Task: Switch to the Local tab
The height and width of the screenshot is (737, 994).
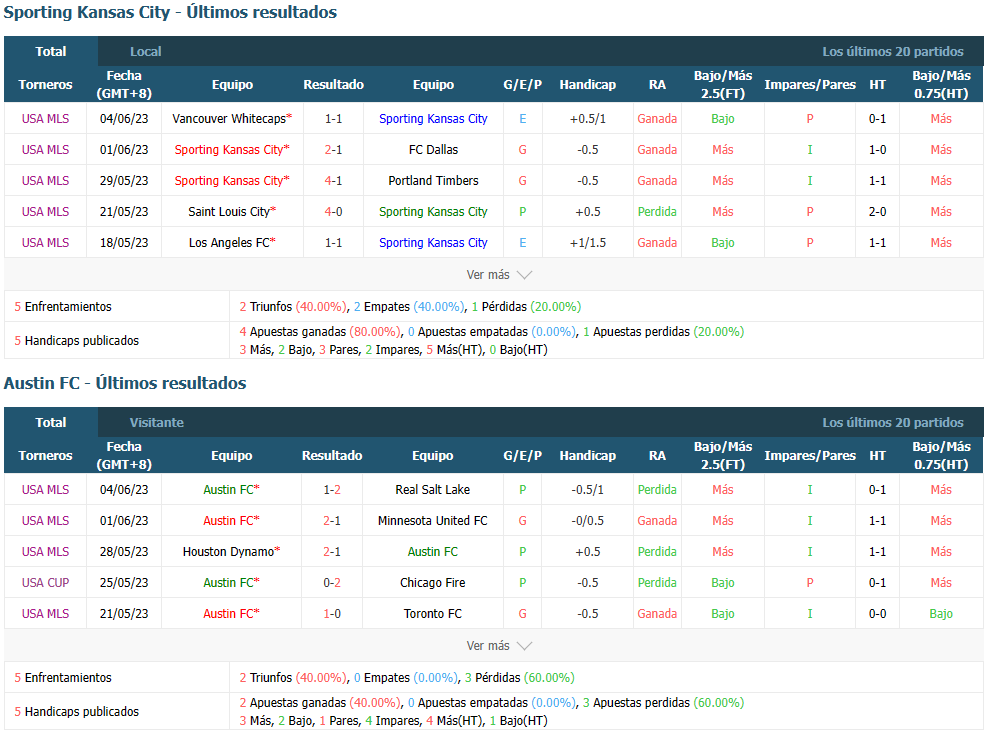Action: [146, 51]
